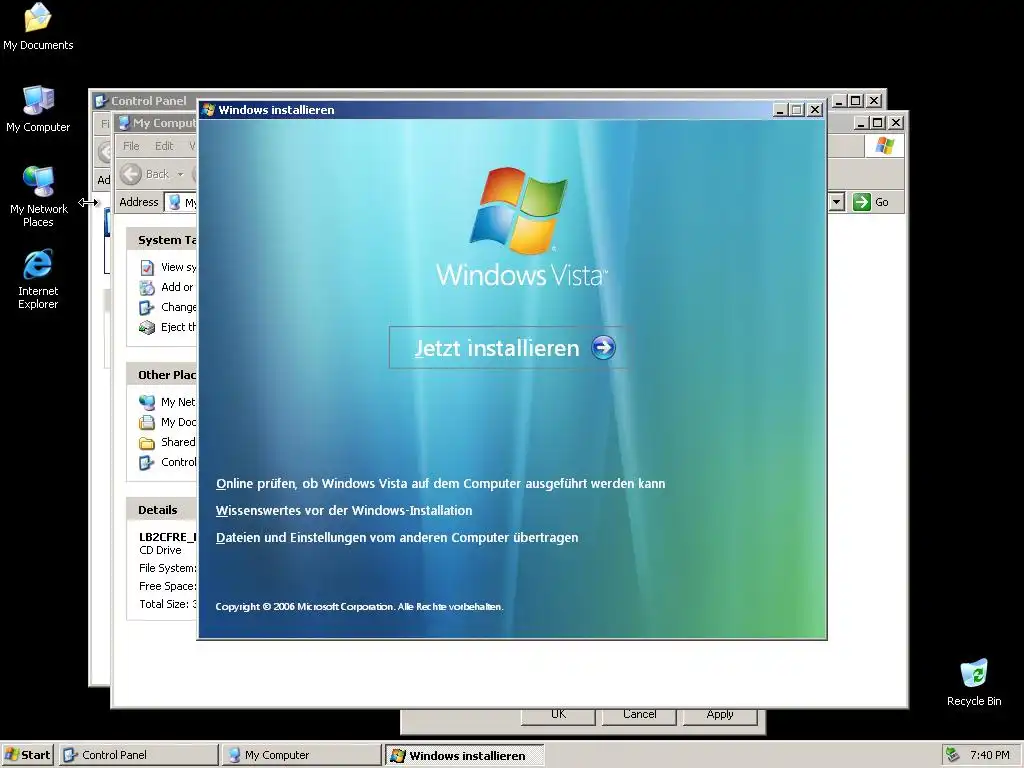
Task: Click the Apply button in background dialog
Action: [x=720, y=715]
